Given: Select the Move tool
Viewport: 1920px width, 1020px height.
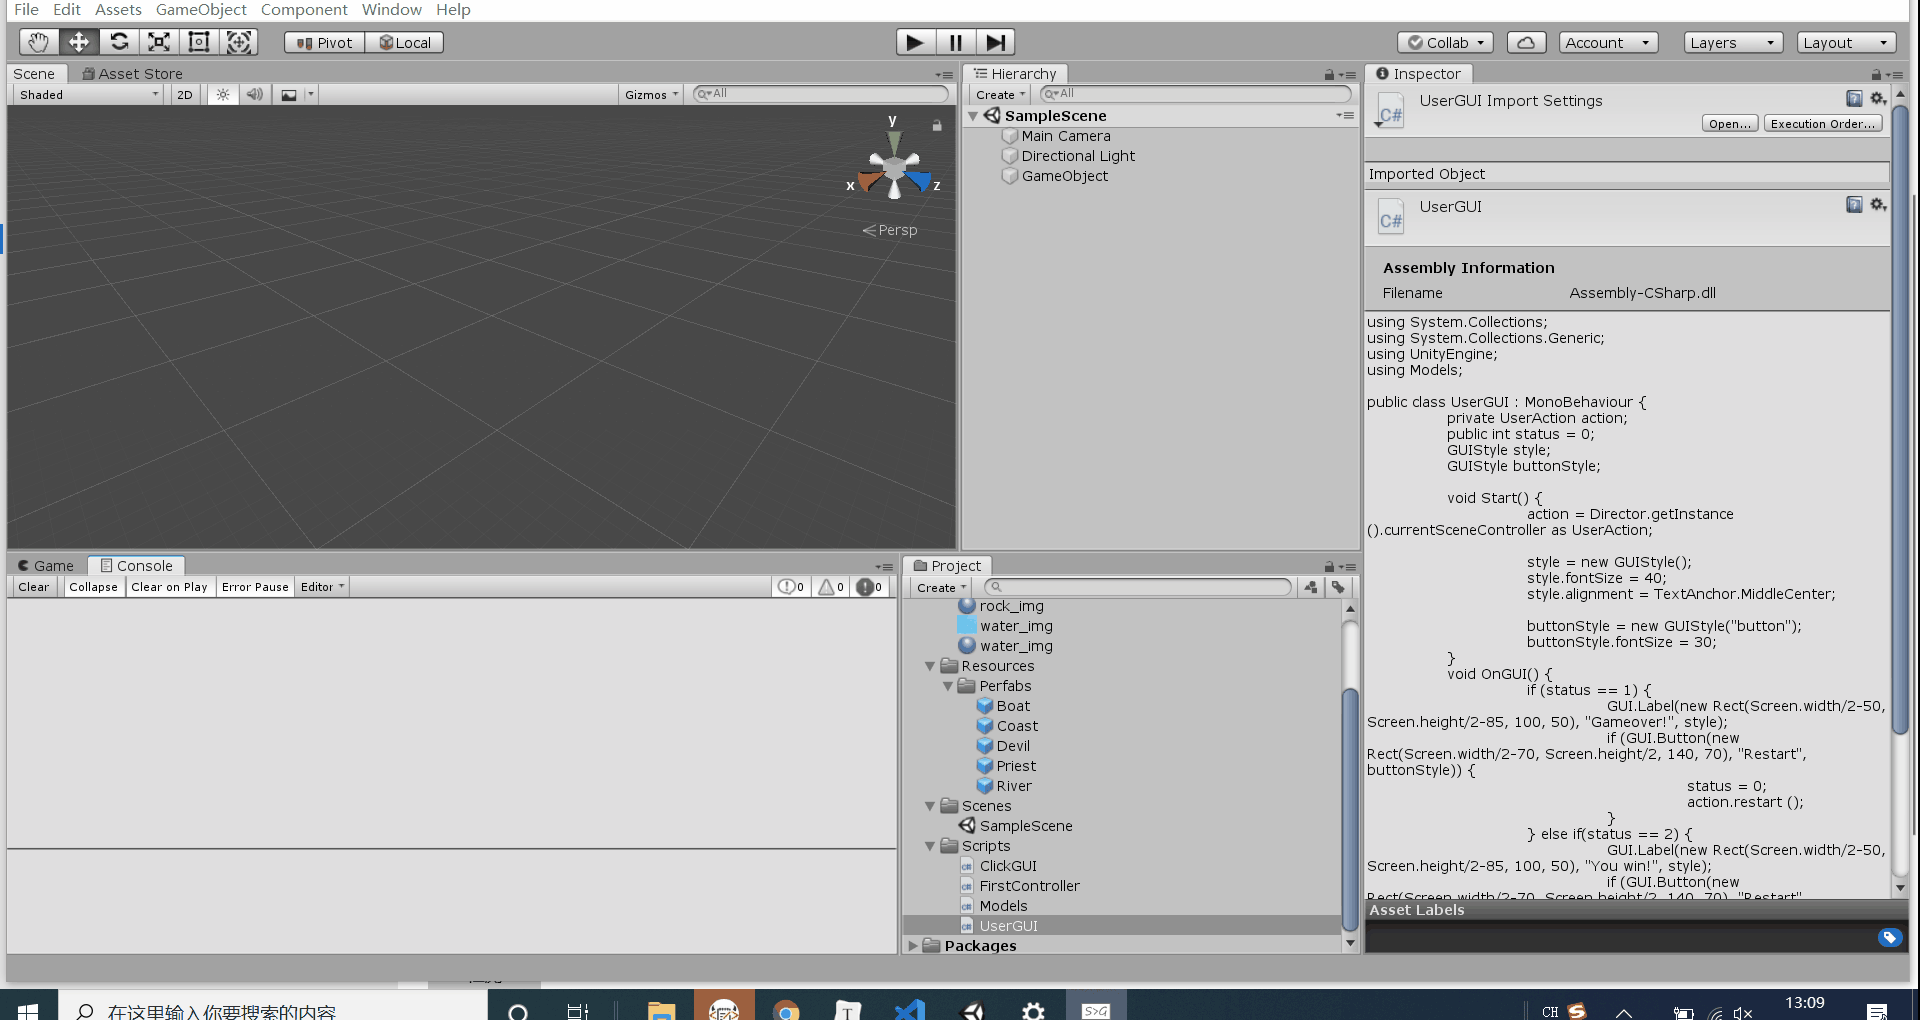Looking at the screenshot, I should (78, 42).
